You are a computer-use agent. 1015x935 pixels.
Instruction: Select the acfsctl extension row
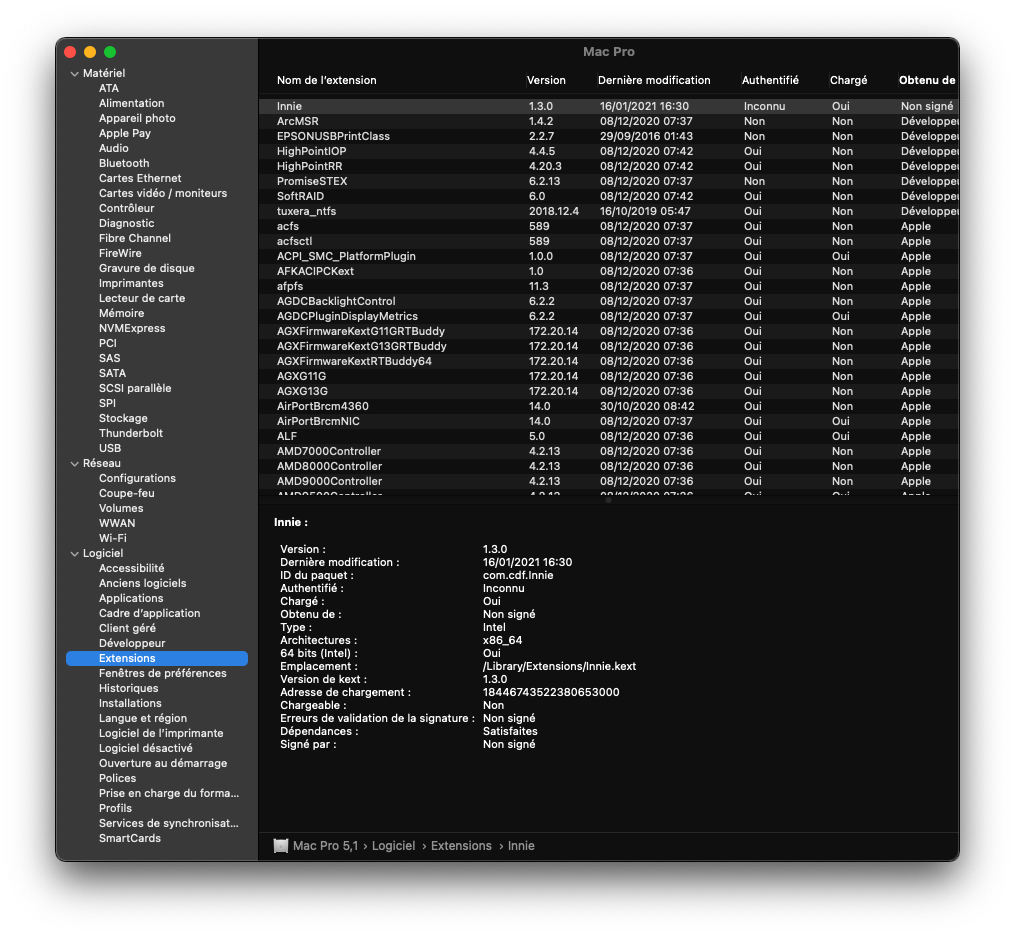608,241
